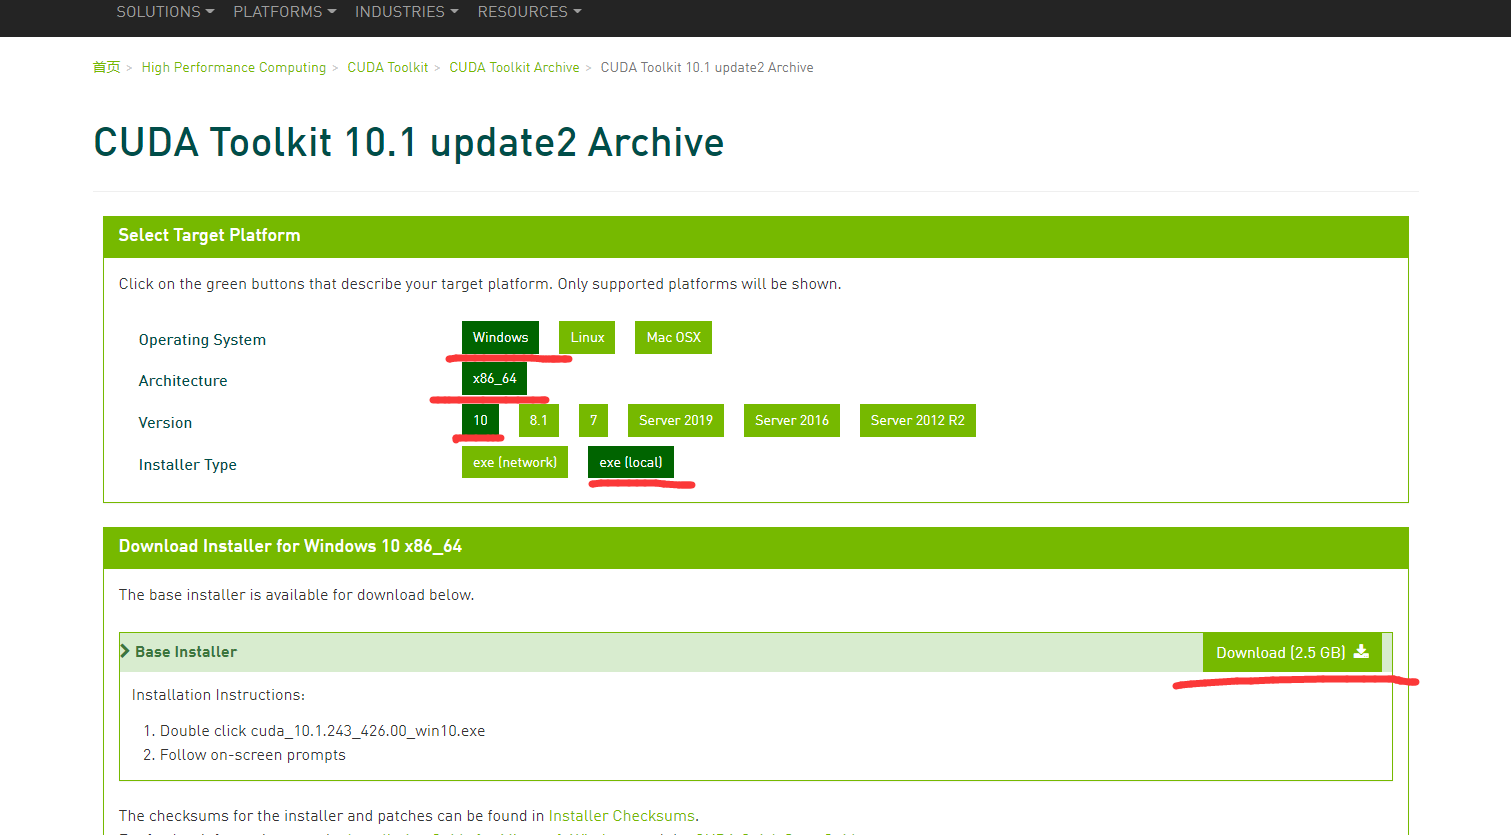Select the x86_64 architecture button

coord(494,378)
